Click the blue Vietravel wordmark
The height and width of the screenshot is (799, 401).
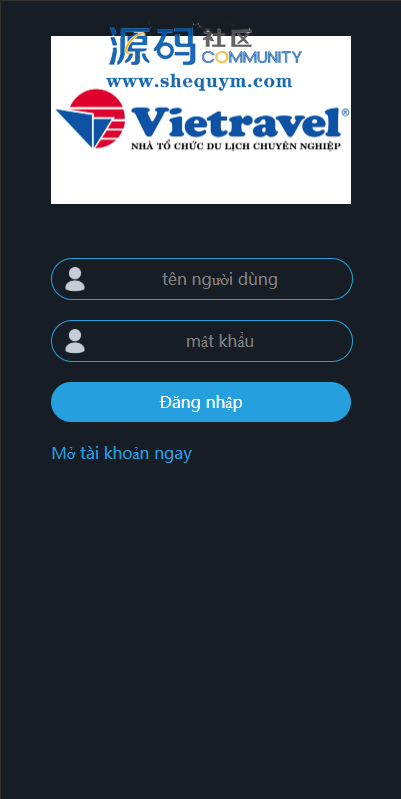click(x=236, y=122)
